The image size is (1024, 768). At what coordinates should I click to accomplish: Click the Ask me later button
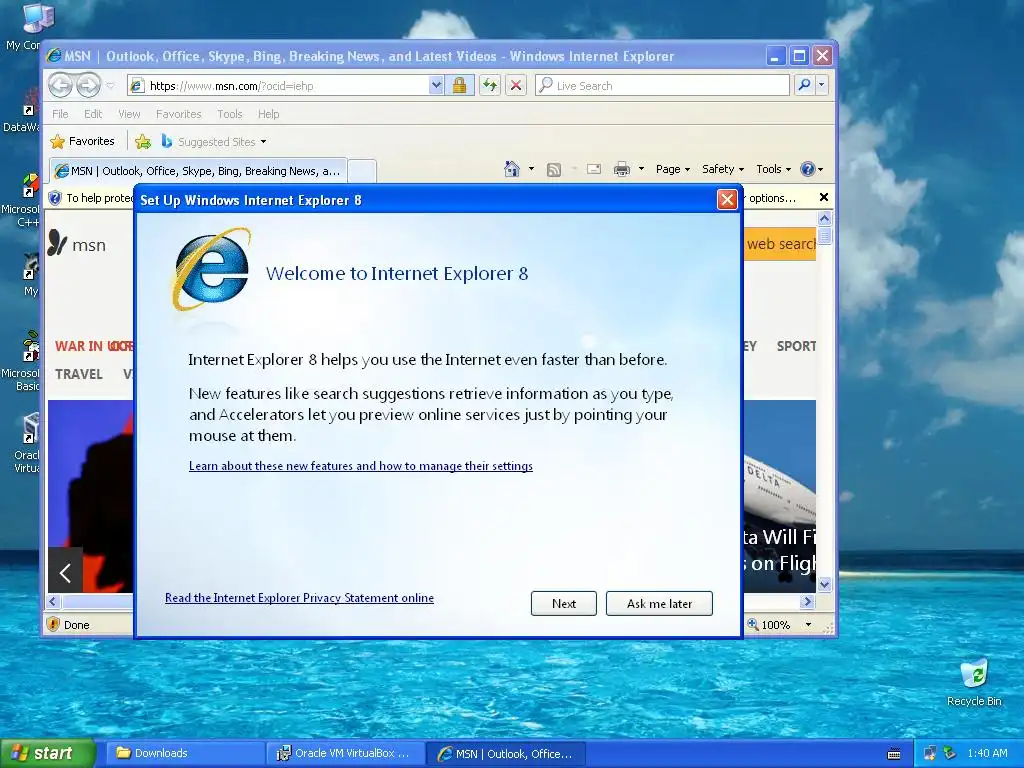click(x=659, y=603)
